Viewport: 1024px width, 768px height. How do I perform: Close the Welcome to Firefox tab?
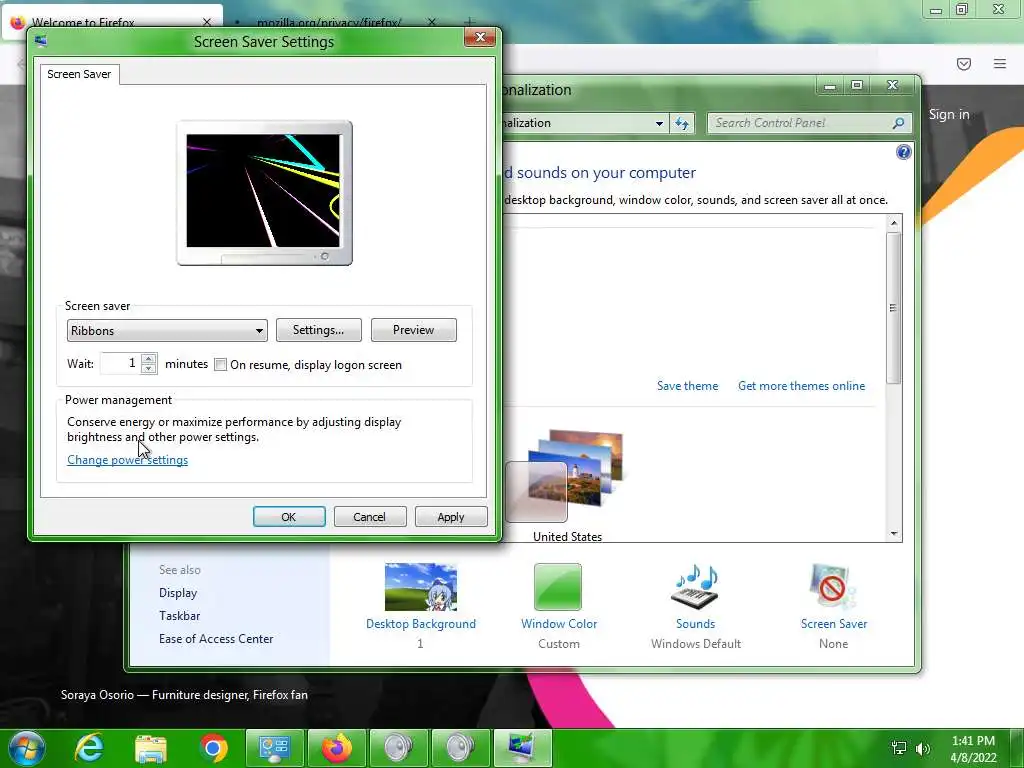pos(207,22)
